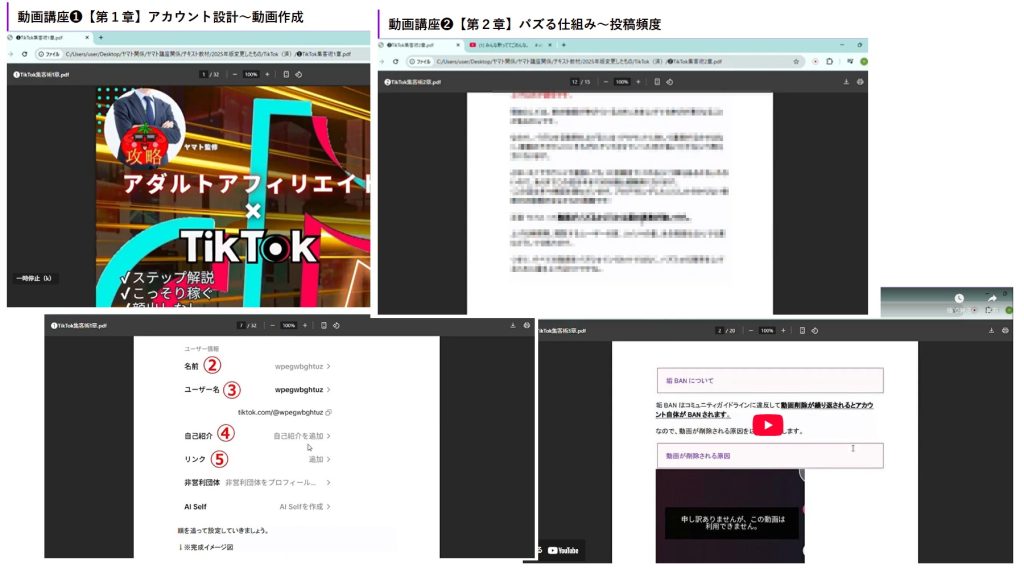Print the PDF showing page 12 of 15

pyautogui.click(x=860, y=82)
